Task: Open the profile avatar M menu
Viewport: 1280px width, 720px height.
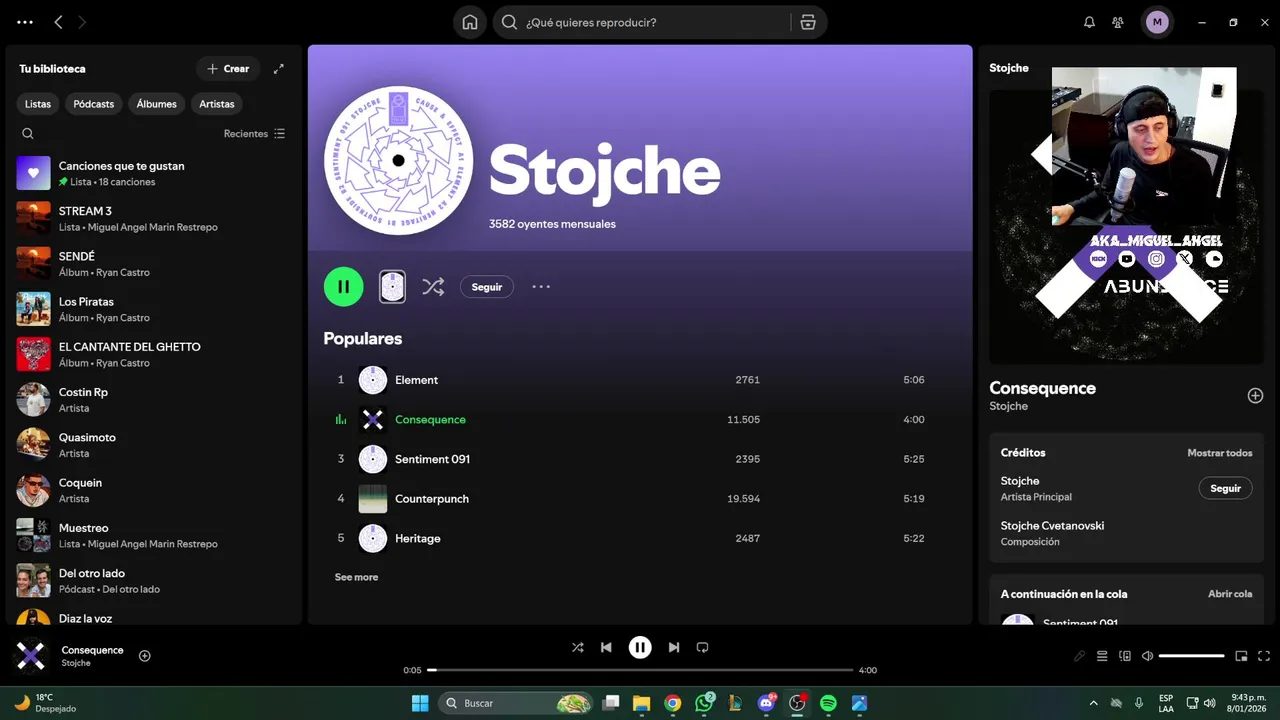Action: 1157,22
